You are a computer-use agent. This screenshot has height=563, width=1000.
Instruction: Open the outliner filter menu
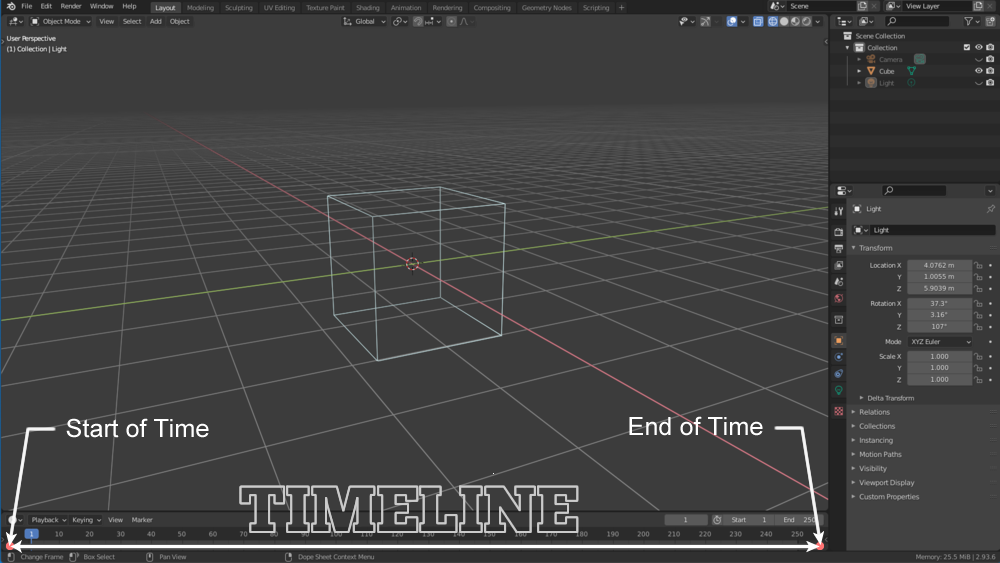tap(971, 22)
